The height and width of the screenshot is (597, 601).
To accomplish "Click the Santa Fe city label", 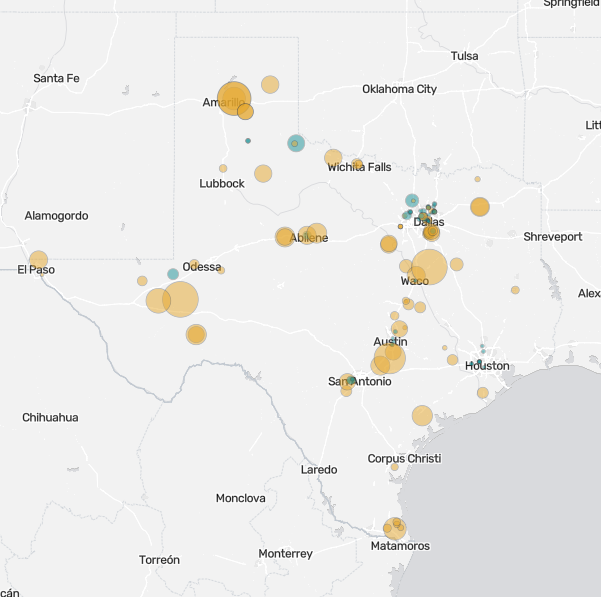I will (x=56, y=78).
